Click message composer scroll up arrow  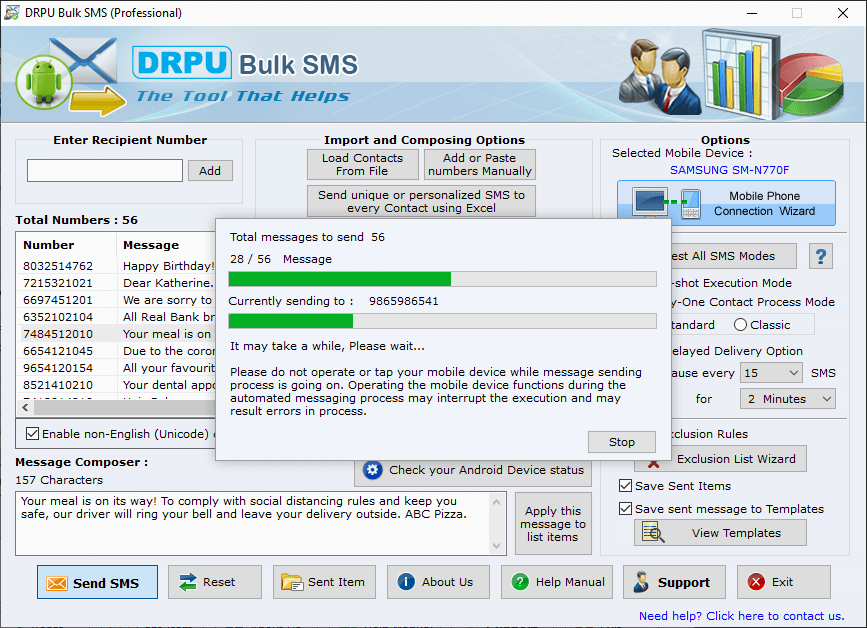click(496, 502)
